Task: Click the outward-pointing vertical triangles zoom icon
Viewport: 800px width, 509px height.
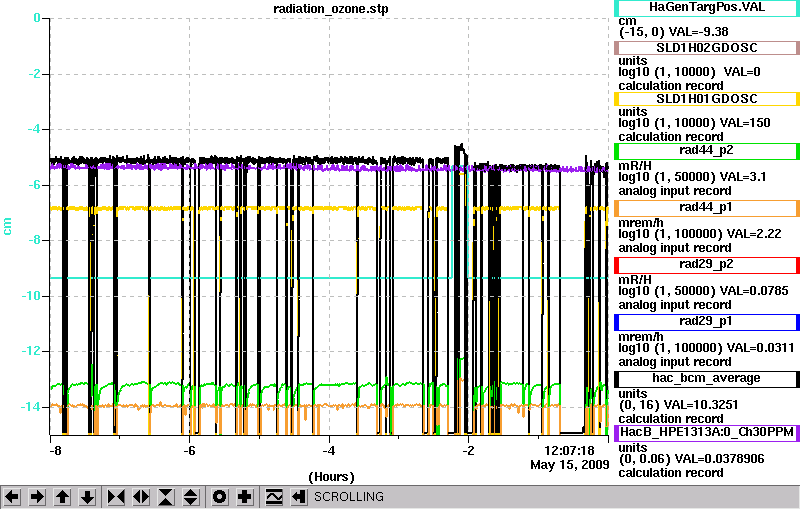Action: coord(191,497)
